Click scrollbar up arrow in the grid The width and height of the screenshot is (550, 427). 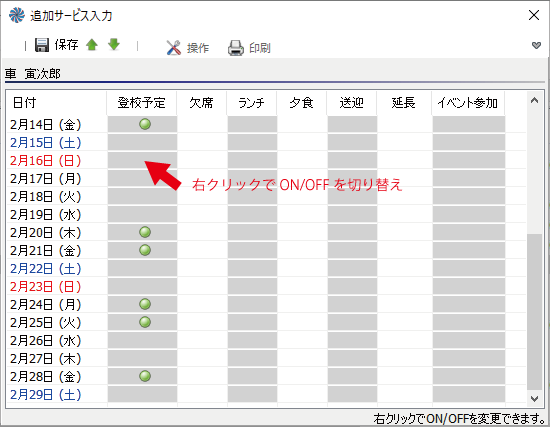(x=534, y=101)
